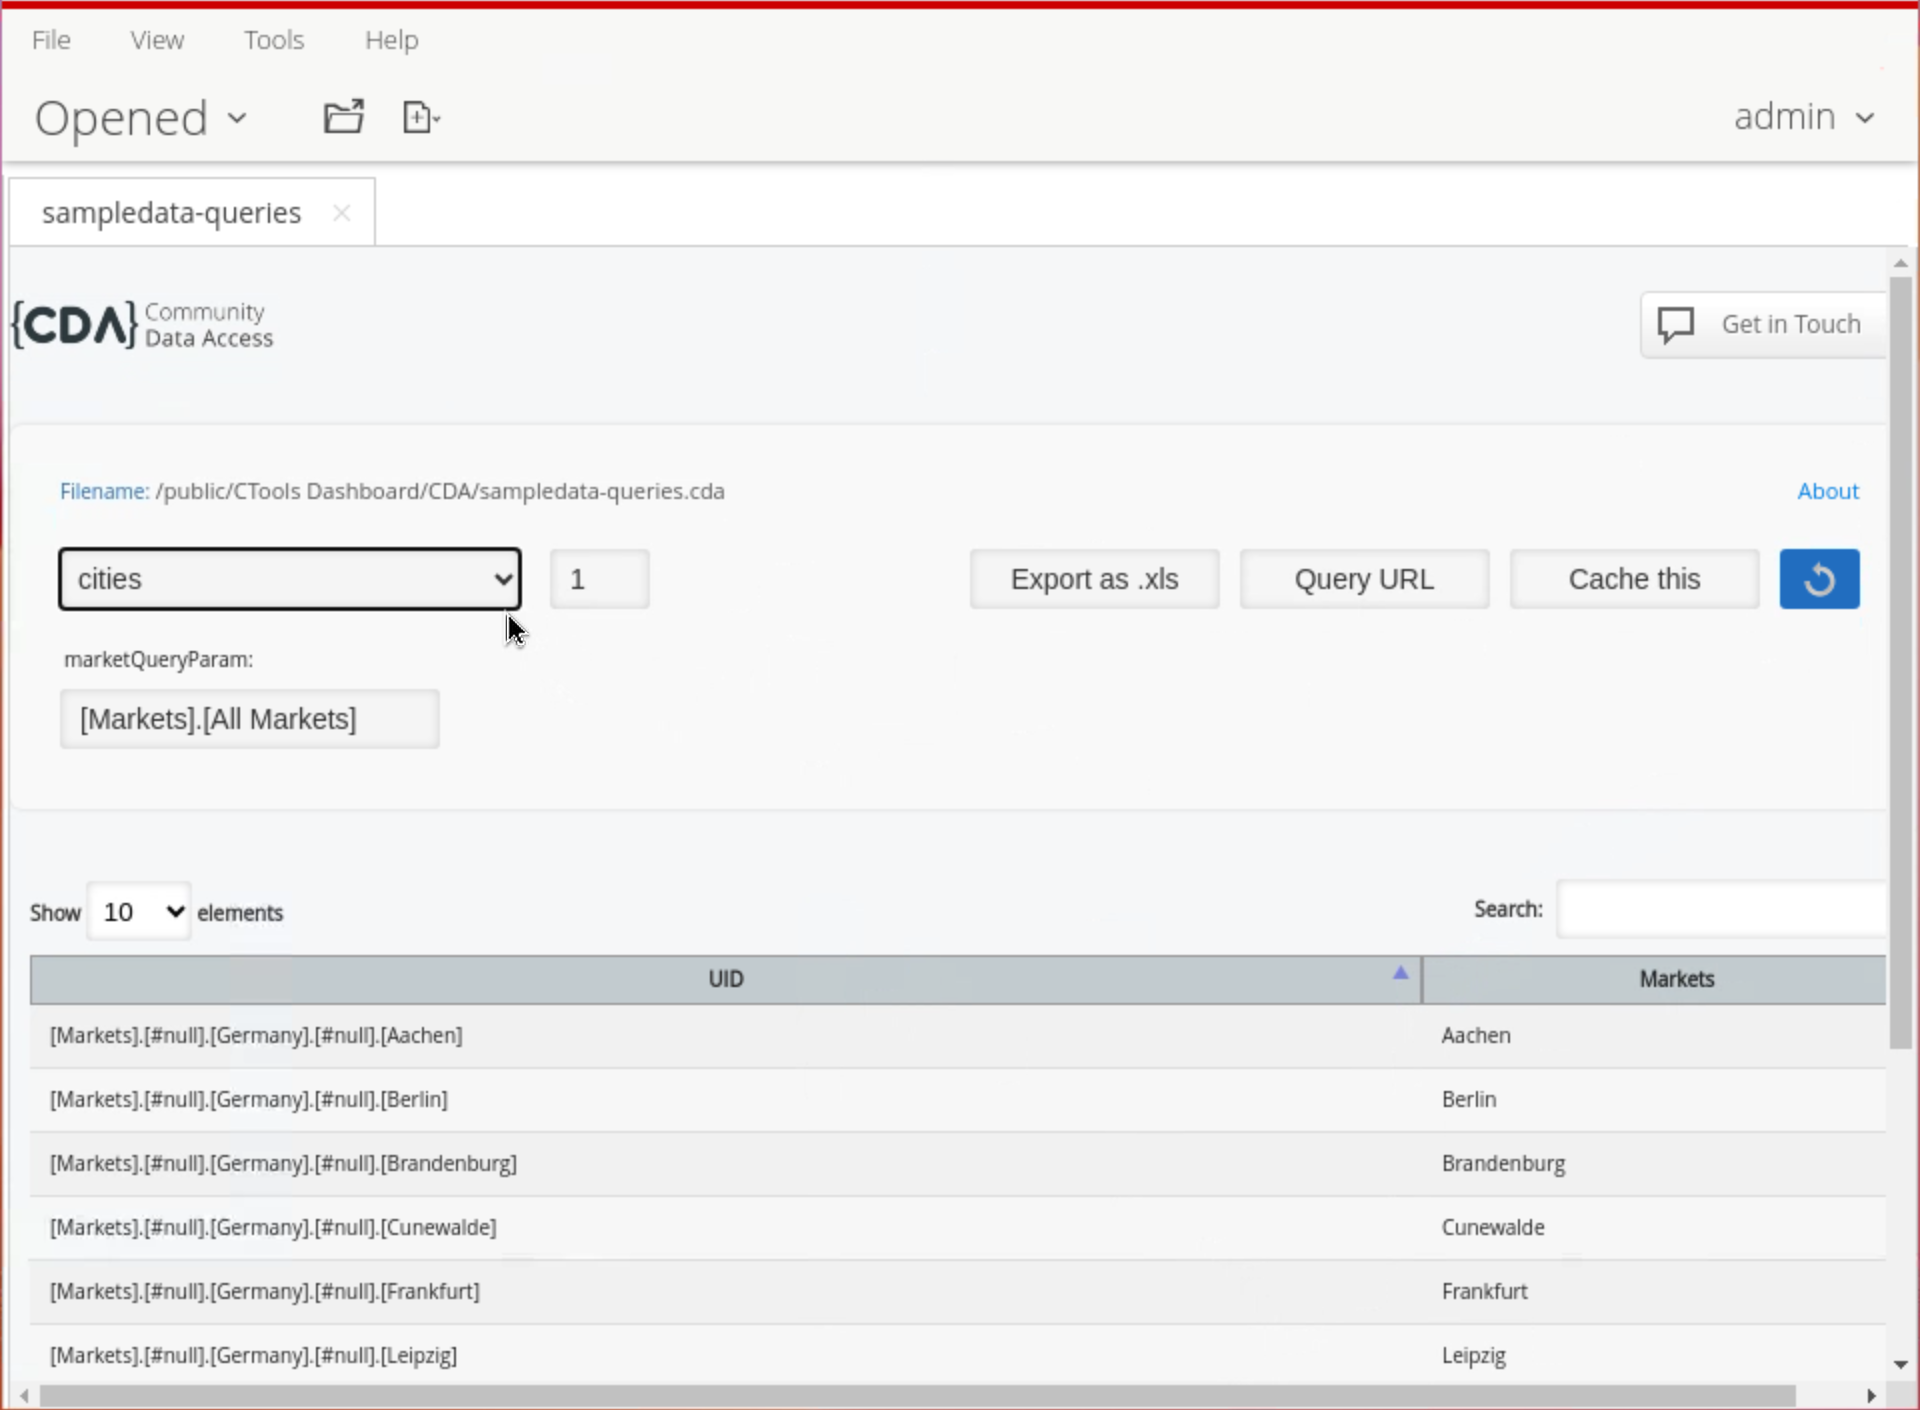The width and height of the screenshot is (1920, 1410).
Task: Click the open folder icon
Action: 343,117
